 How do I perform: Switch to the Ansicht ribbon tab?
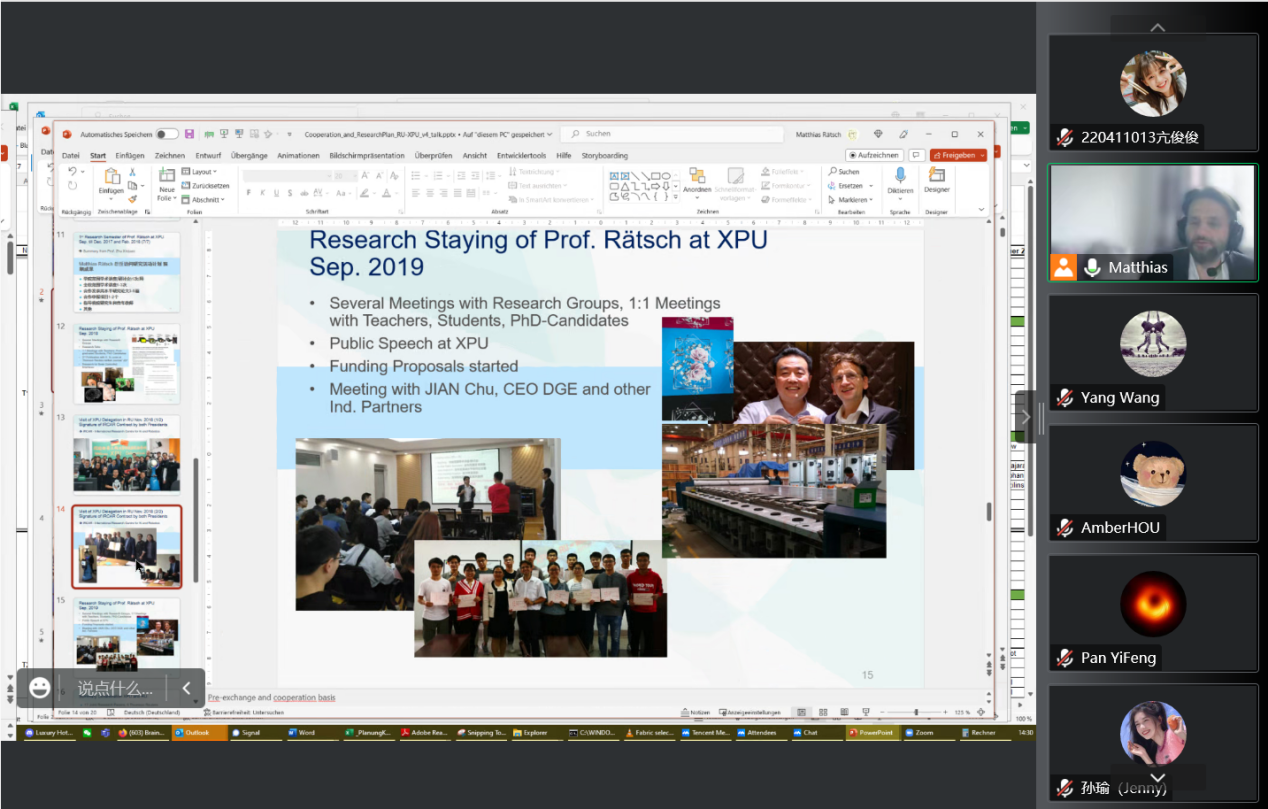tap(475, 156)
